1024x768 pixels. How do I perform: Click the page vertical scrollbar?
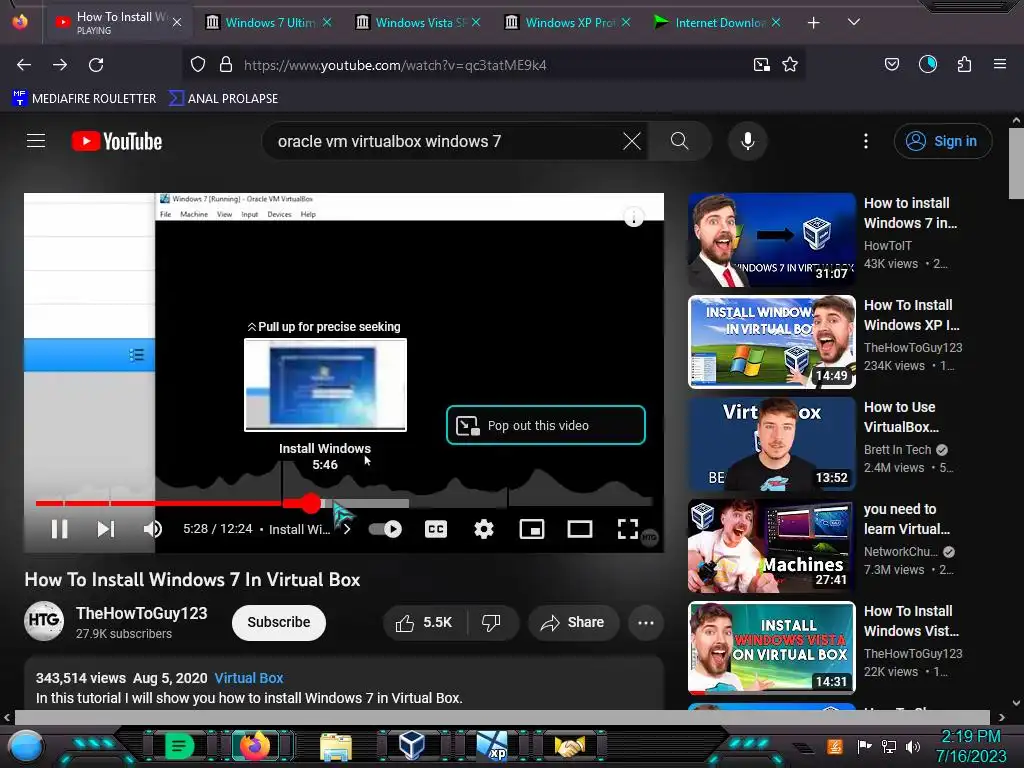1016,163
